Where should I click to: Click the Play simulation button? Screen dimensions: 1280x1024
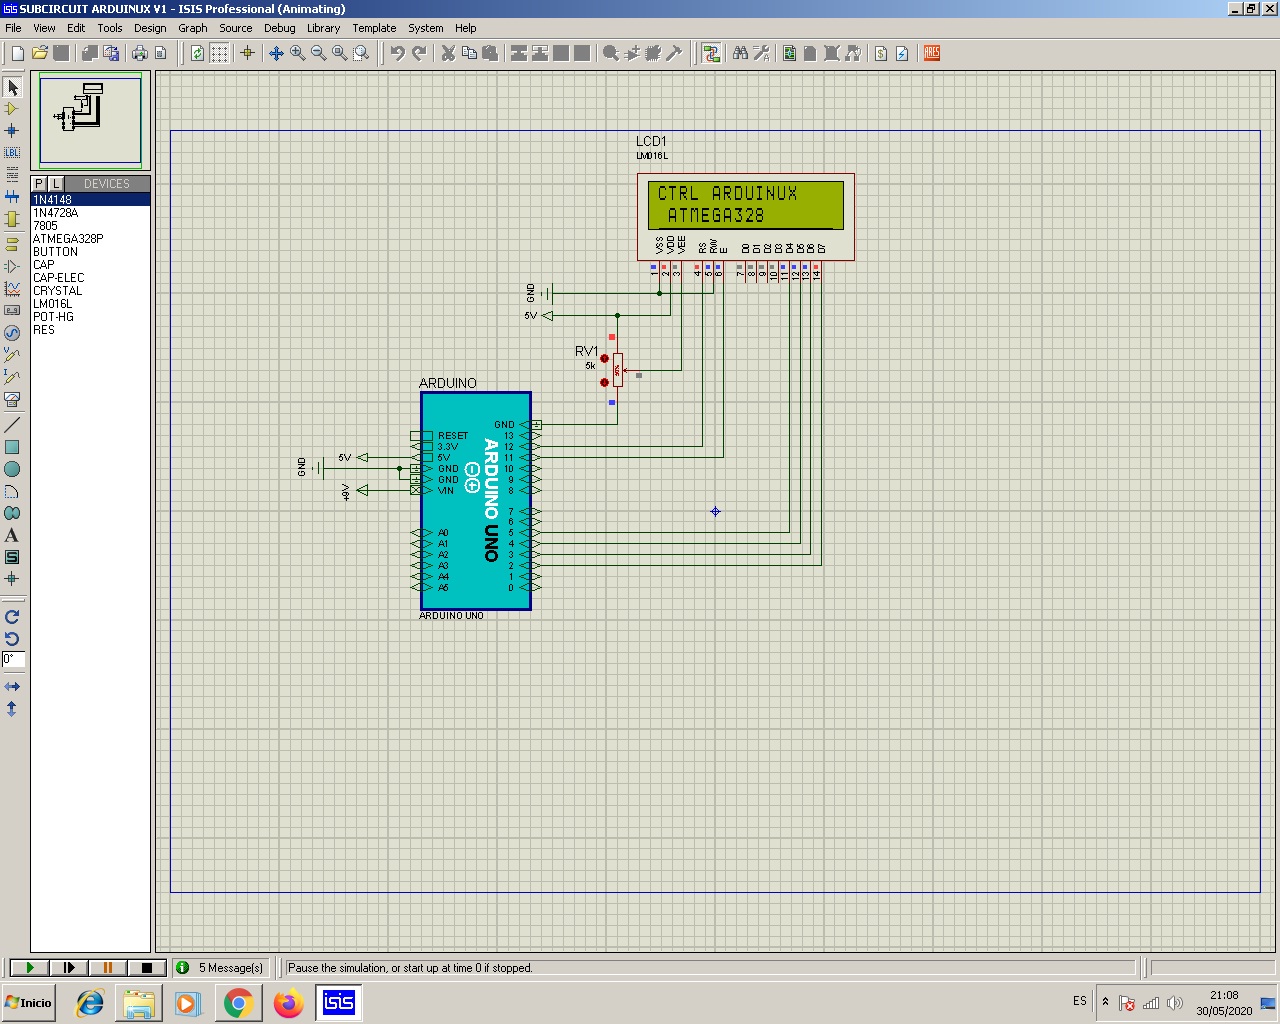(30, 967)
